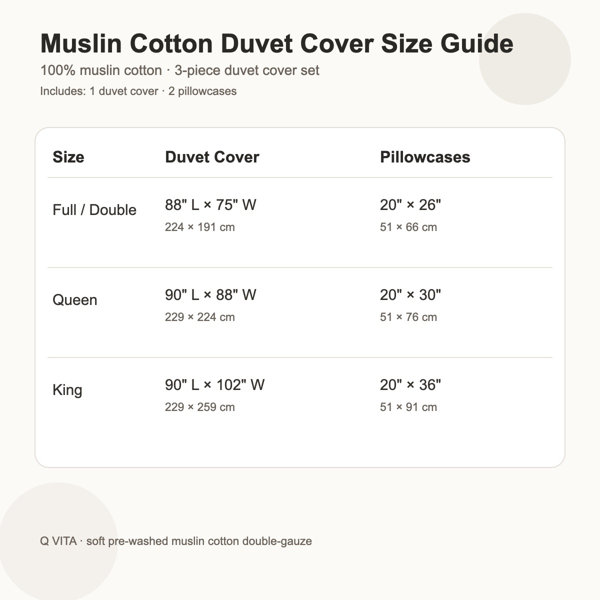Select the Size column header
The image size is (600, 600).
68,157
